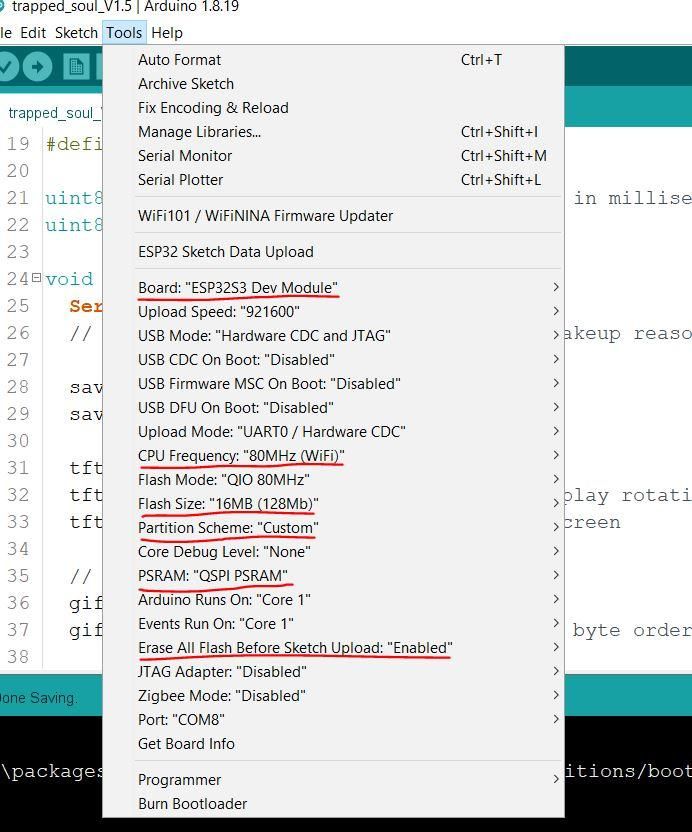This screenshot has height=832, width=692.
Task: Open the Help menu
Action: (167, 33)
